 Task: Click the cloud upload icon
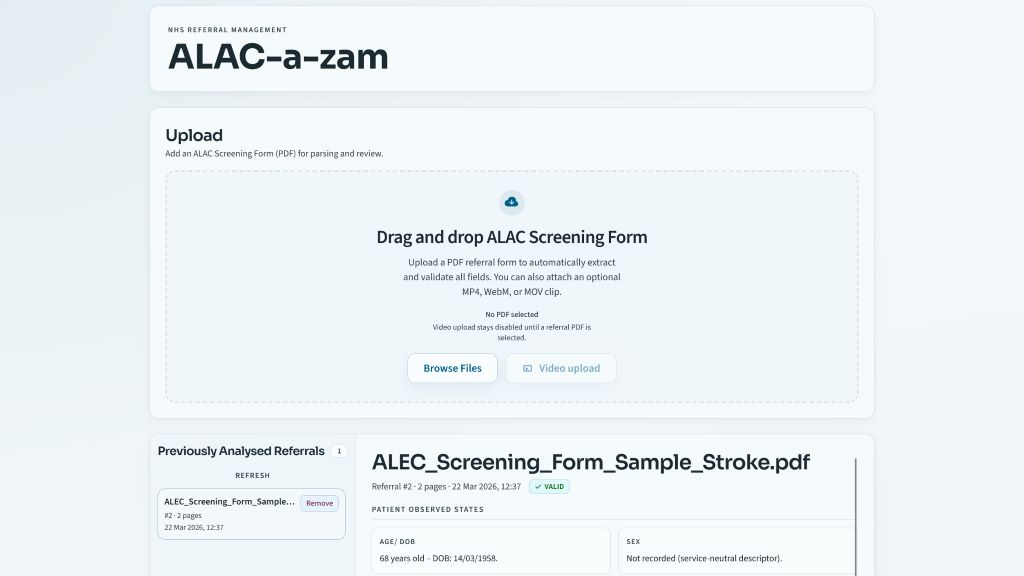[x=511, y=202]
